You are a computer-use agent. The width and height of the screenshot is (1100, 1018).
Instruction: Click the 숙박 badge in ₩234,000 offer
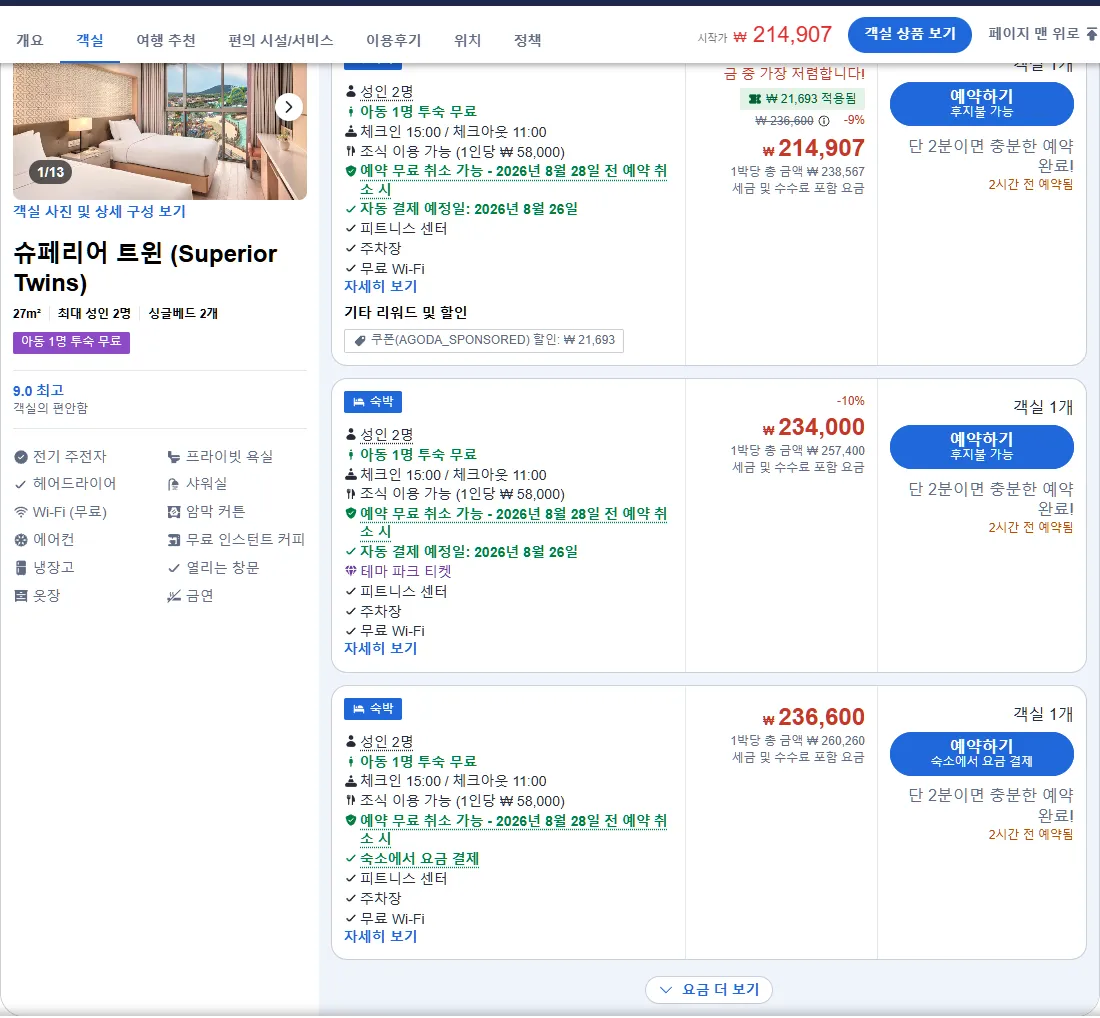pos(373,402)
